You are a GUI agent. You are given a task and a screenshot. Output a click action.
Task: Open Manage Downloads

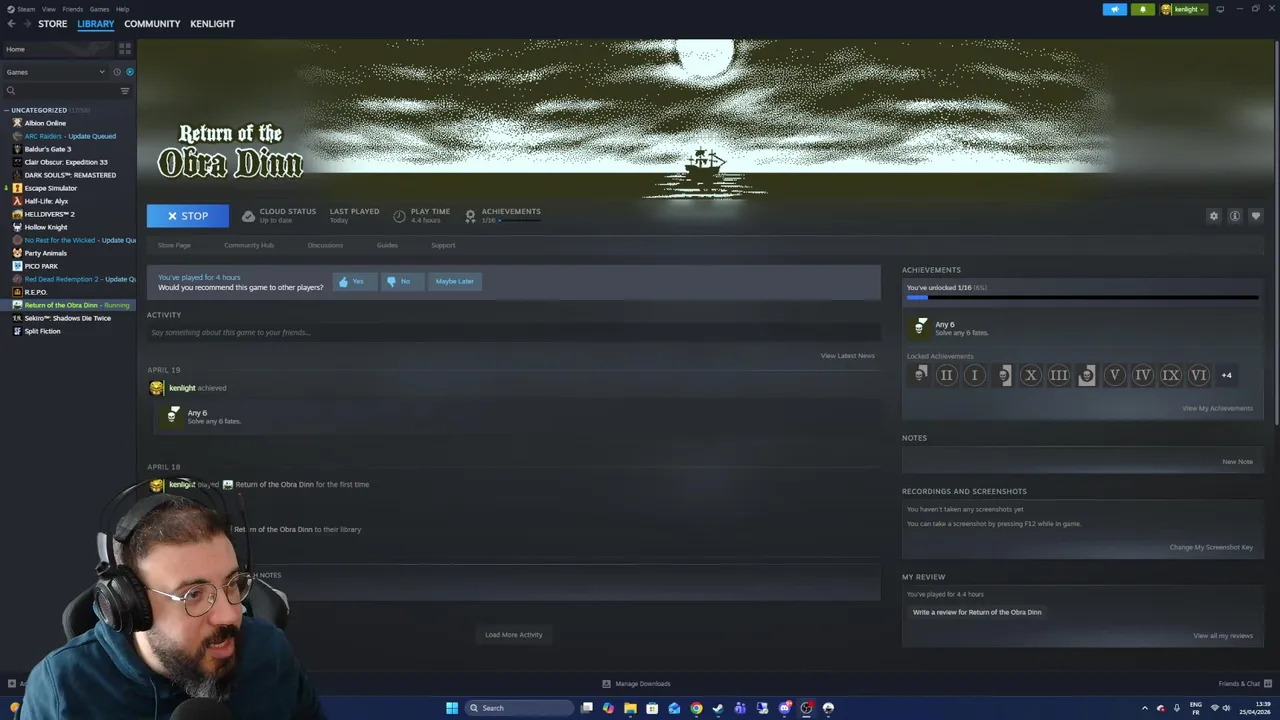tap(636, 684)
